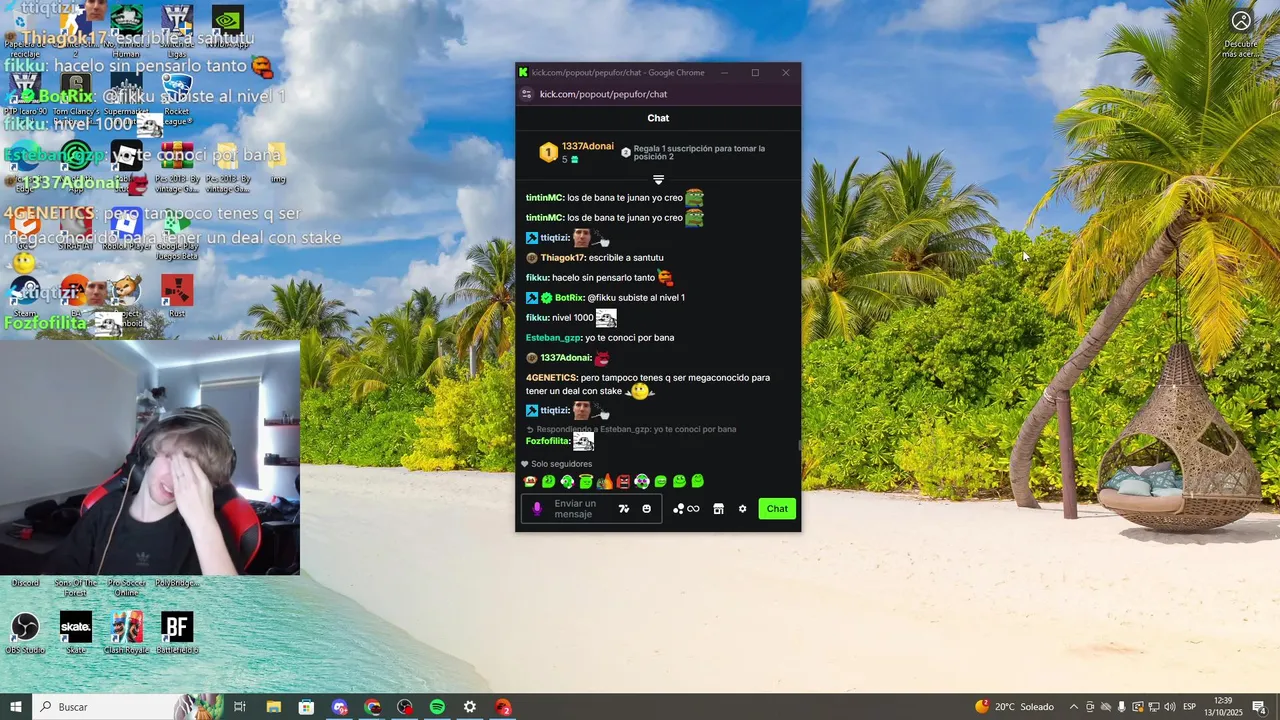This screenshot has width=1280, height=720.
Task: Open Settings gear on the taskbar
Action: point(470,707)
